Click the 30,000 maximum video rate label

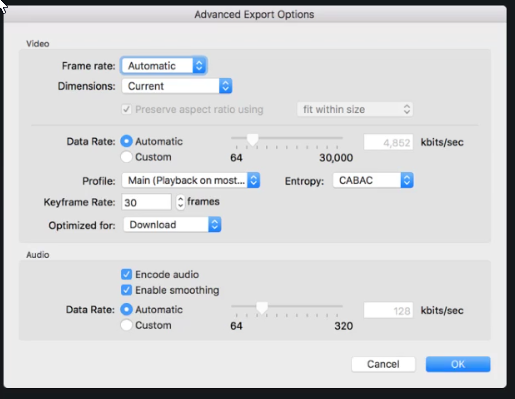[336, 158]
